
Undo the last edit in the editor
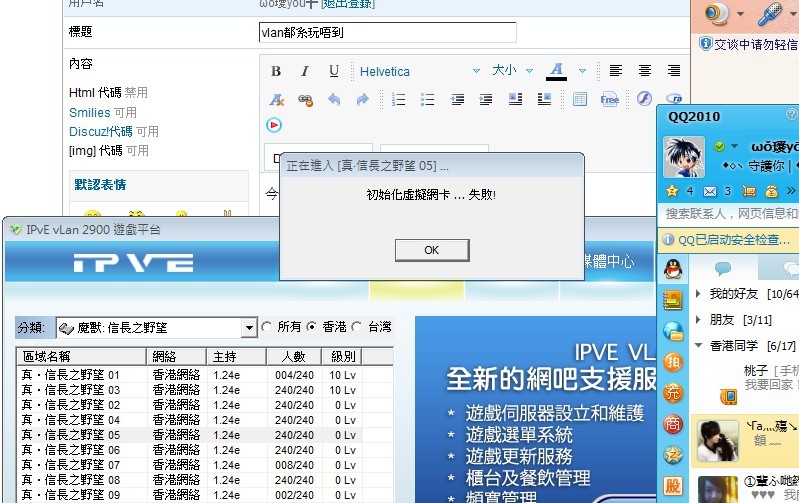334,99
